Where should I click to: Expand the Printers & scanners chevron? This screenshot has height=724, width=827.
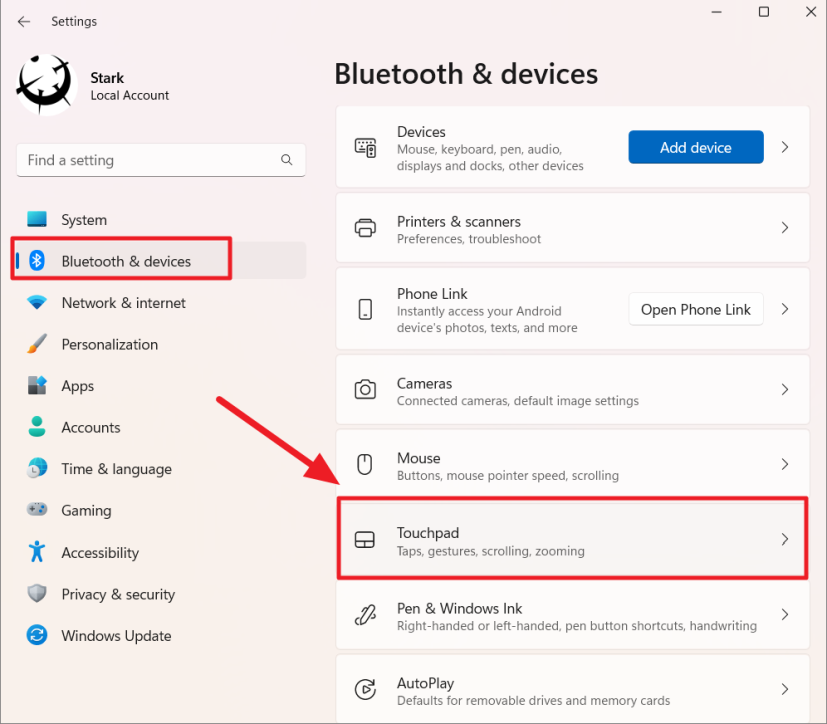[785, 228]
